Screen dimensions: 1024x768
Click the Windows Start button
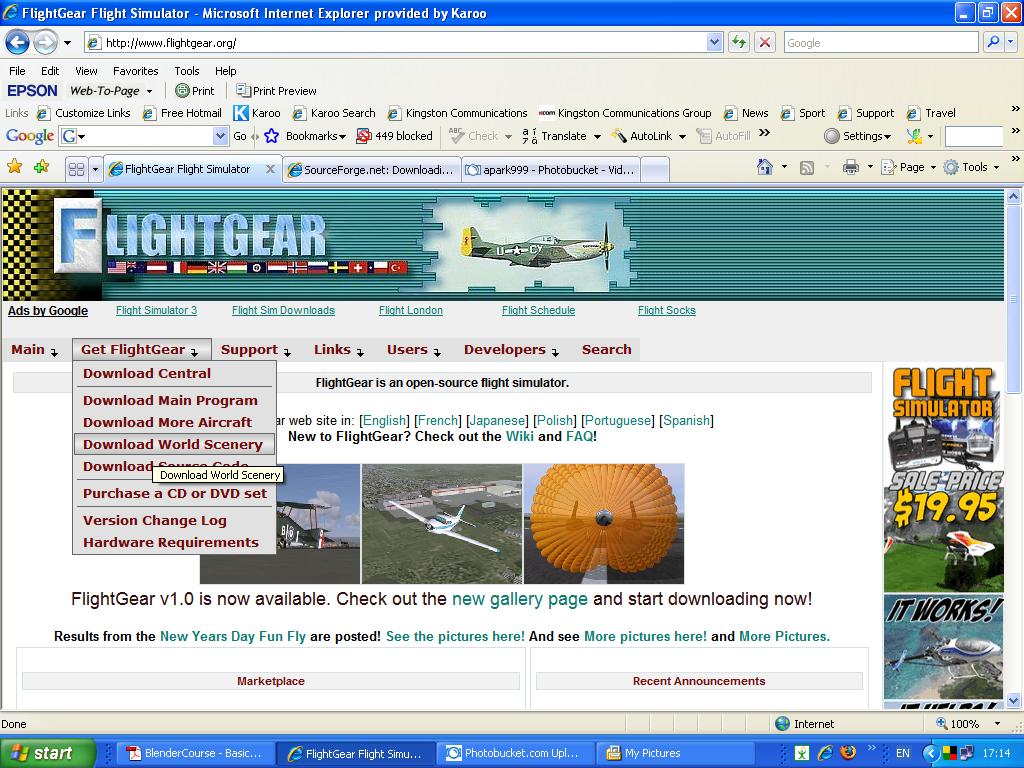click(x=48, y=753)
